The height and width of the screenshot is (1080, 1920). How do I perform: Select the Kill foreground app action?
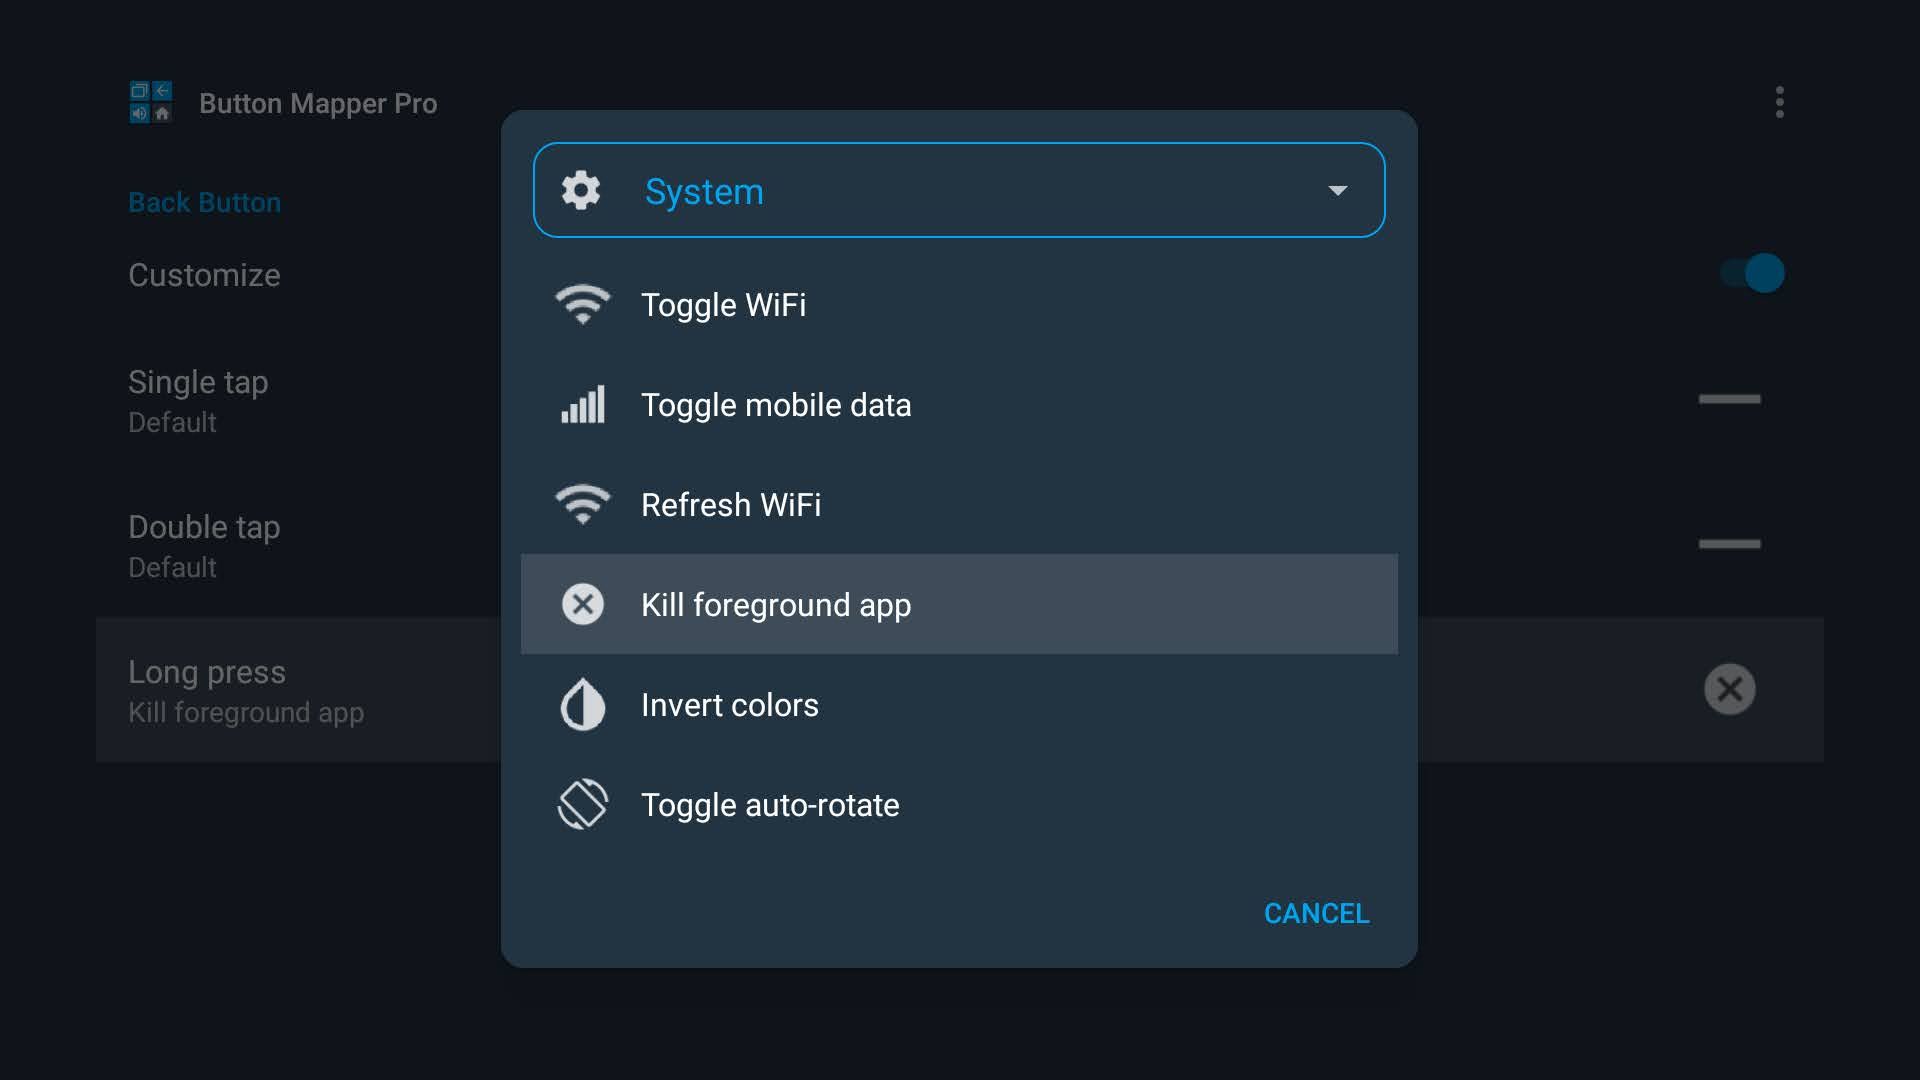pyautogui.click(x=777, y=604)
